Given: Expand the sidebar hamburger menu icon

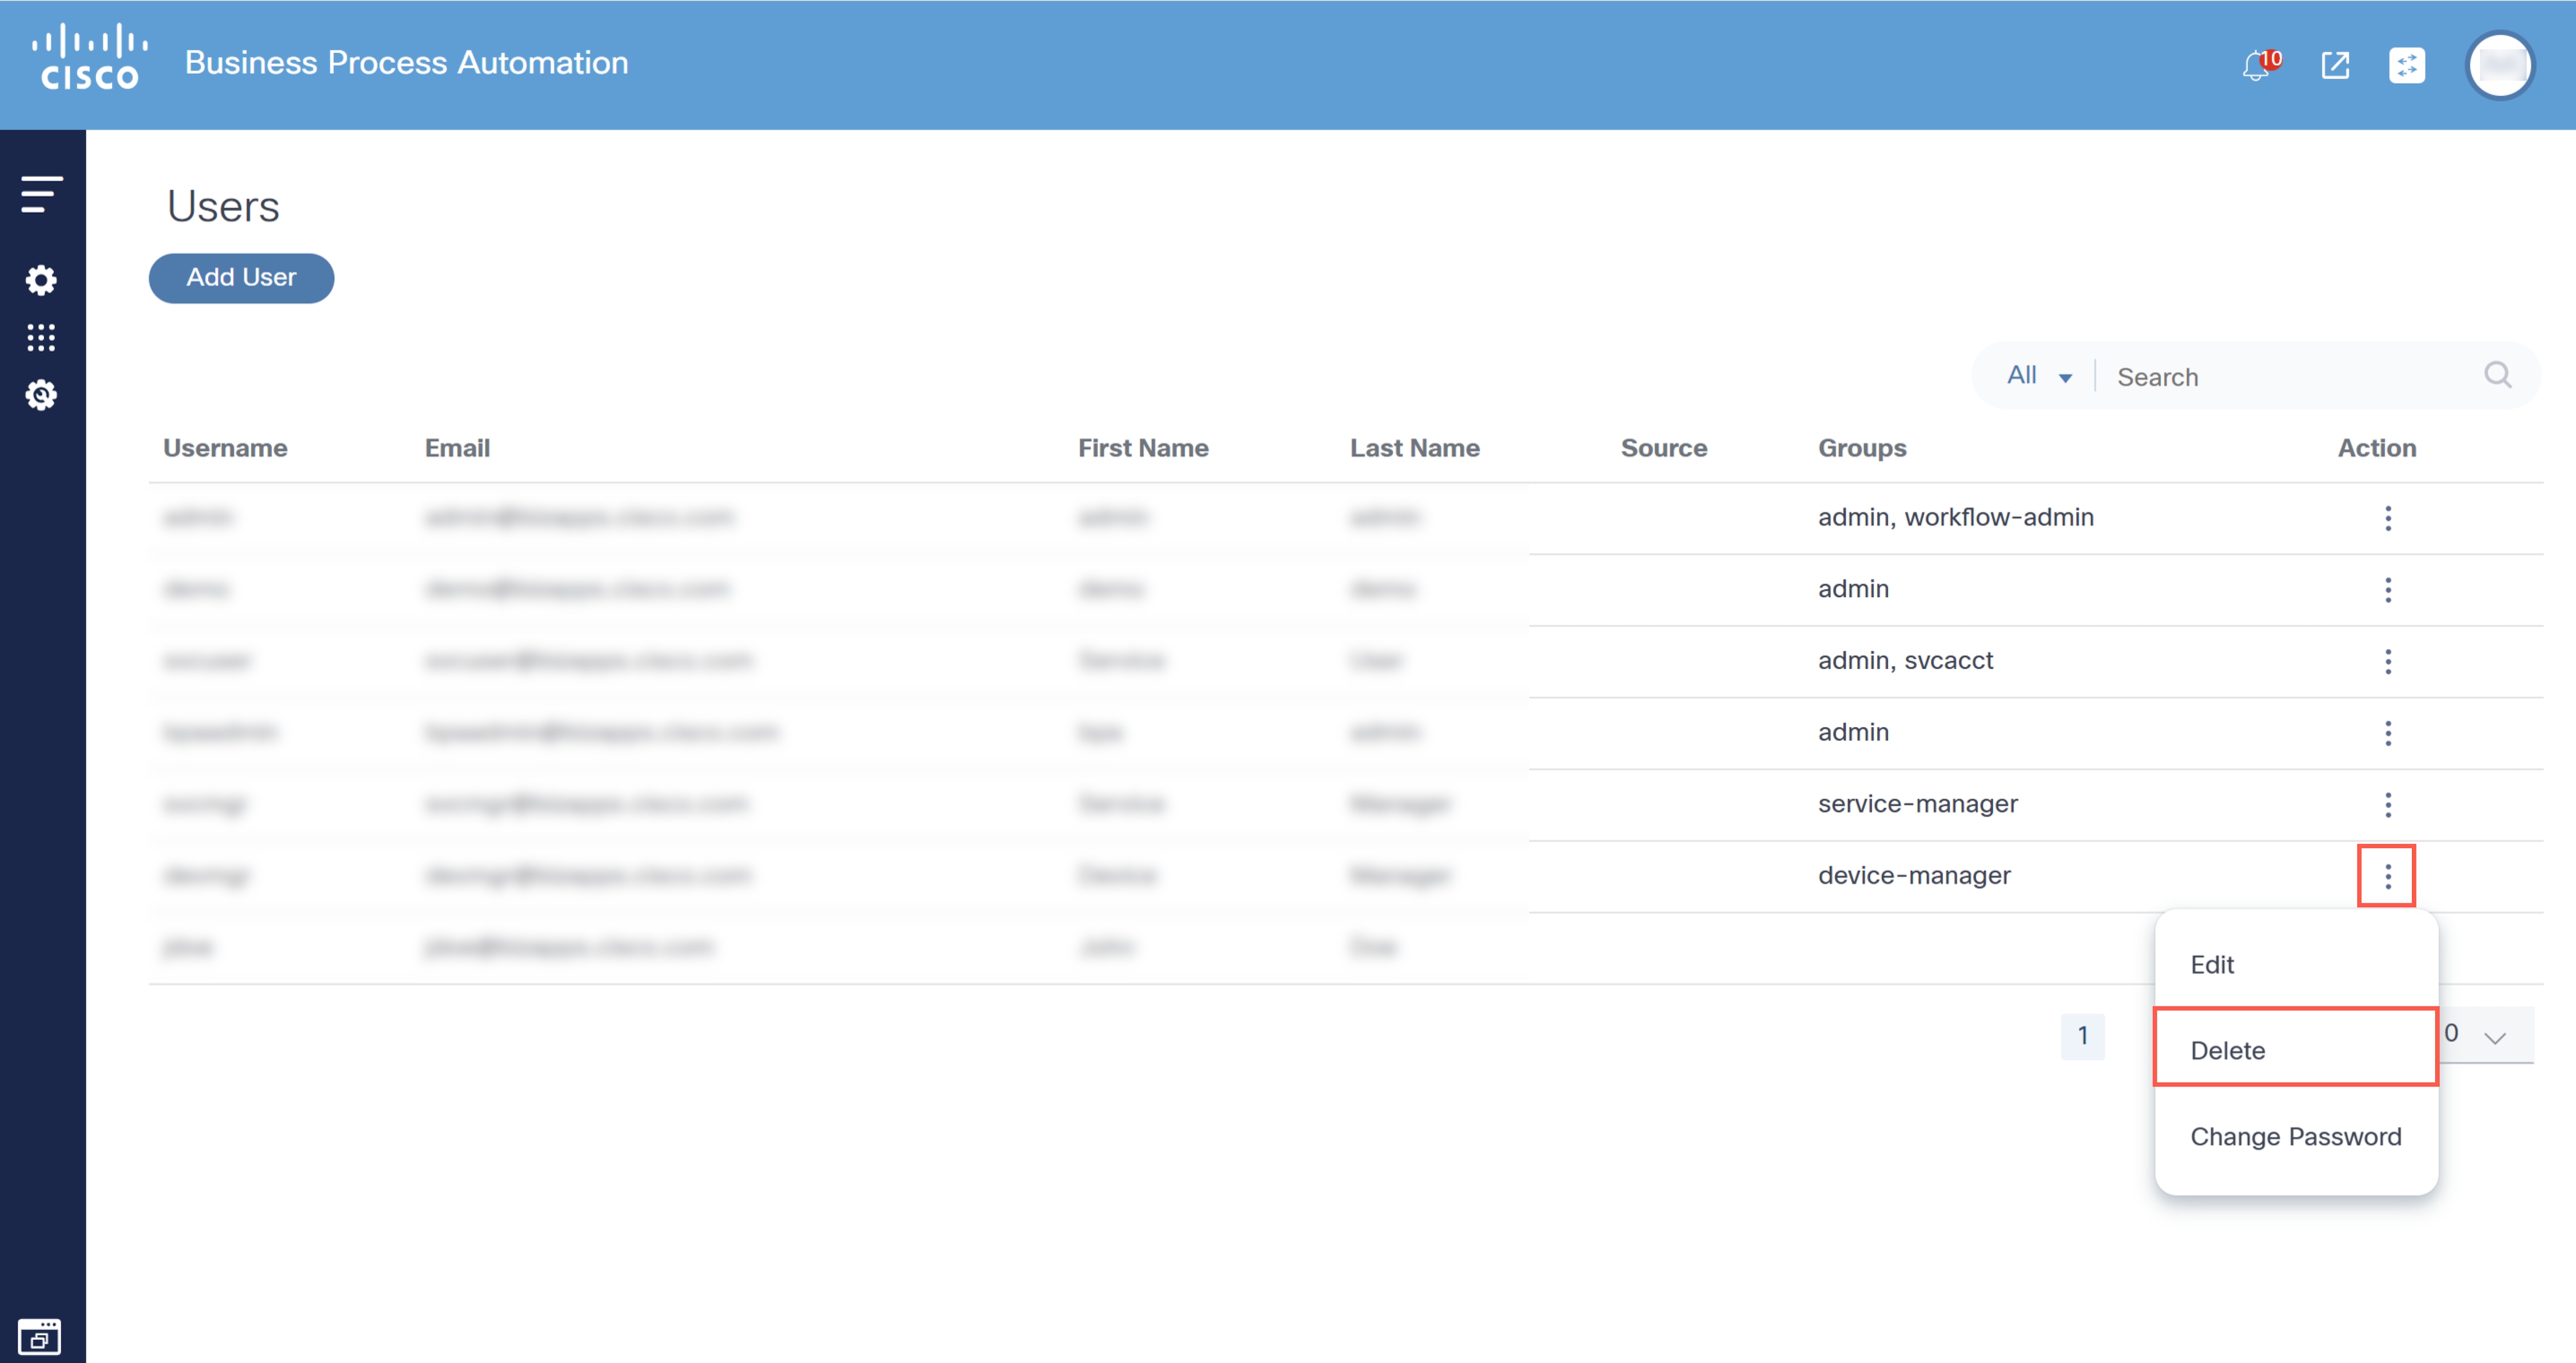Looking at the screenshot, I should click(x=41, y=194).
